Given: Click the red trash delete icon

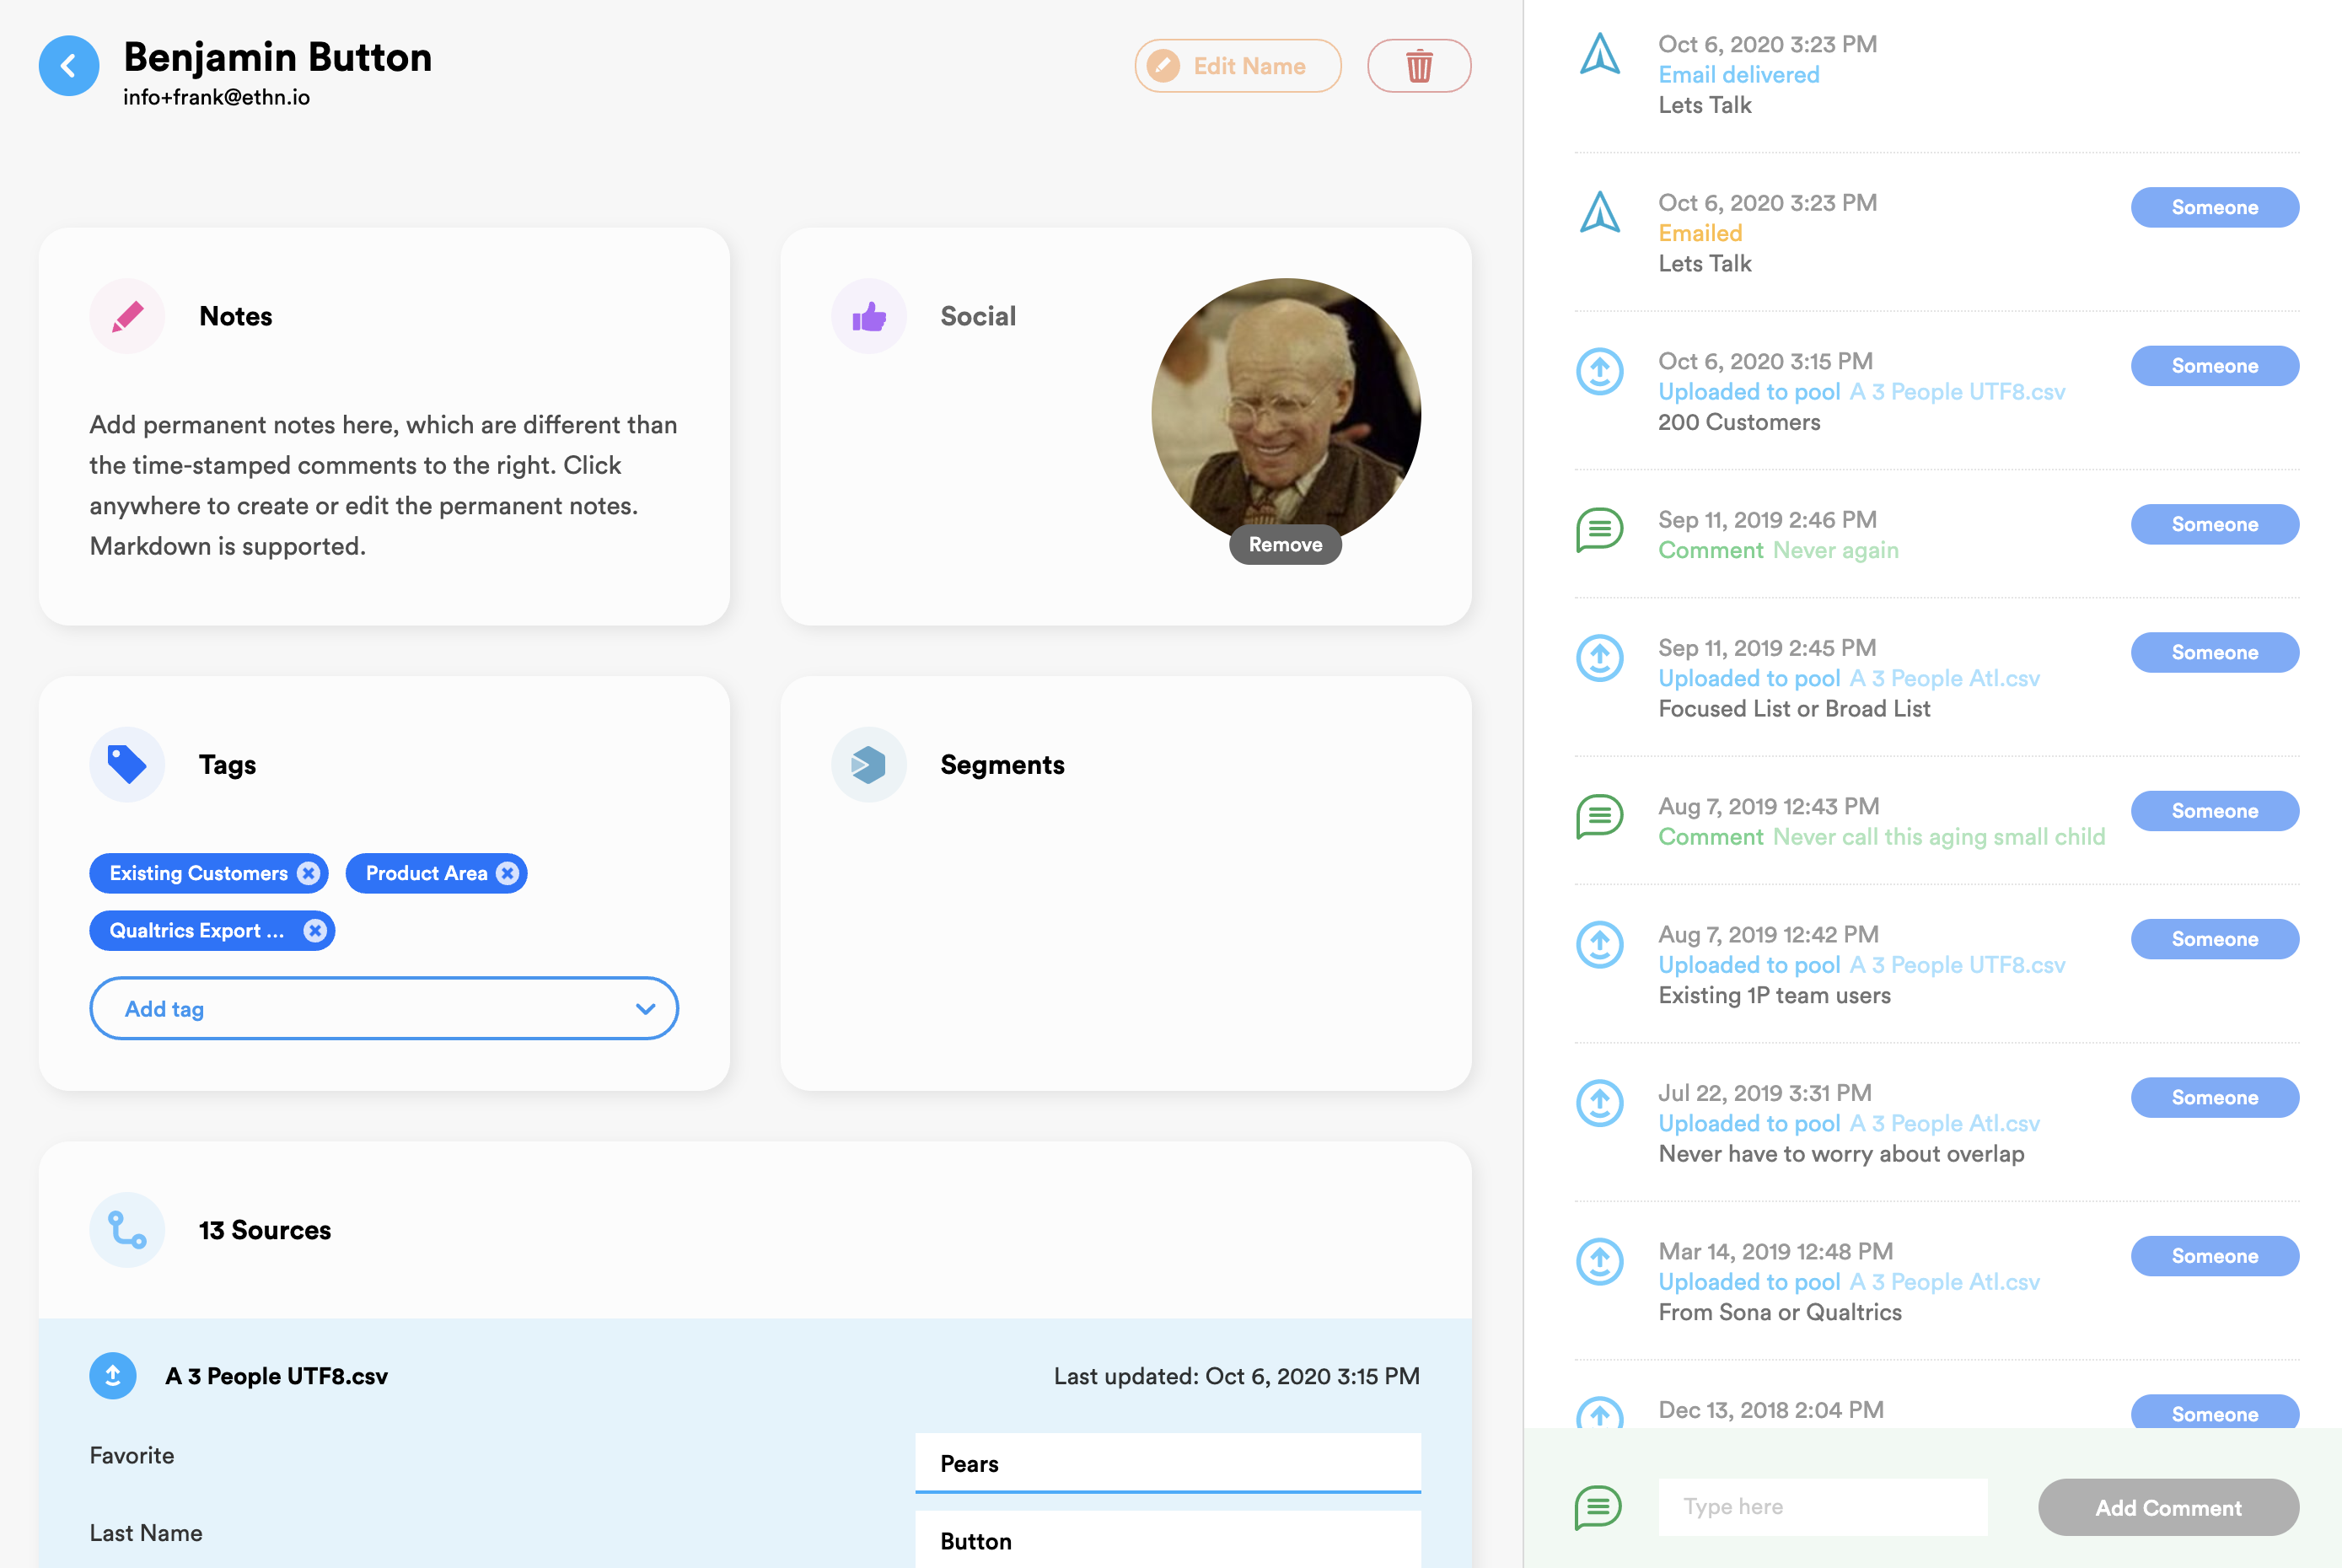Looking at the screenshot, I should click(x=1418, y=66).
